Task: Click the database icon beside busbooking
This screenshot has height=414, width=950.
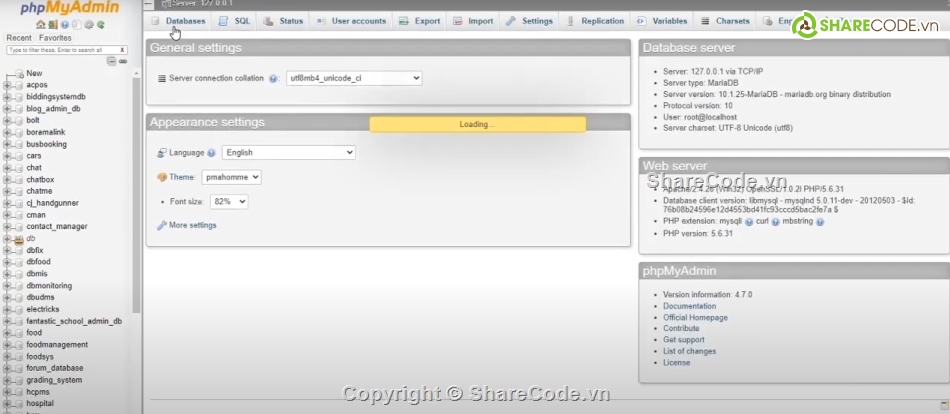Action: (x=19, y=145)
